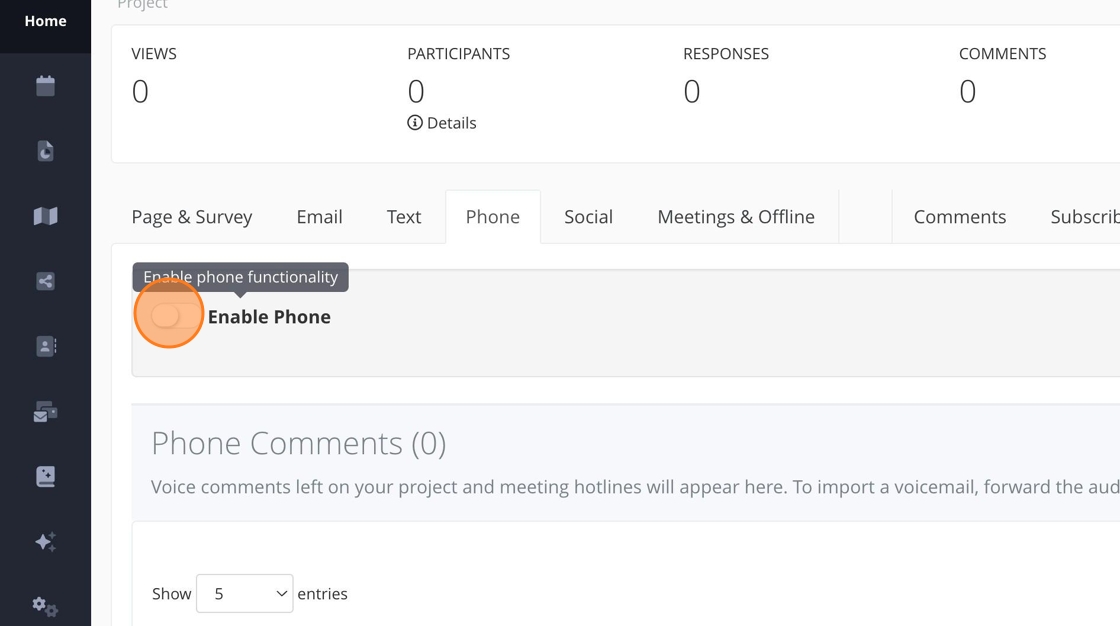The height and width of the screenshot is (626, 1120).
Task: Click the AI sparkles sidebar icon
Action: click(x=45, y=541)
